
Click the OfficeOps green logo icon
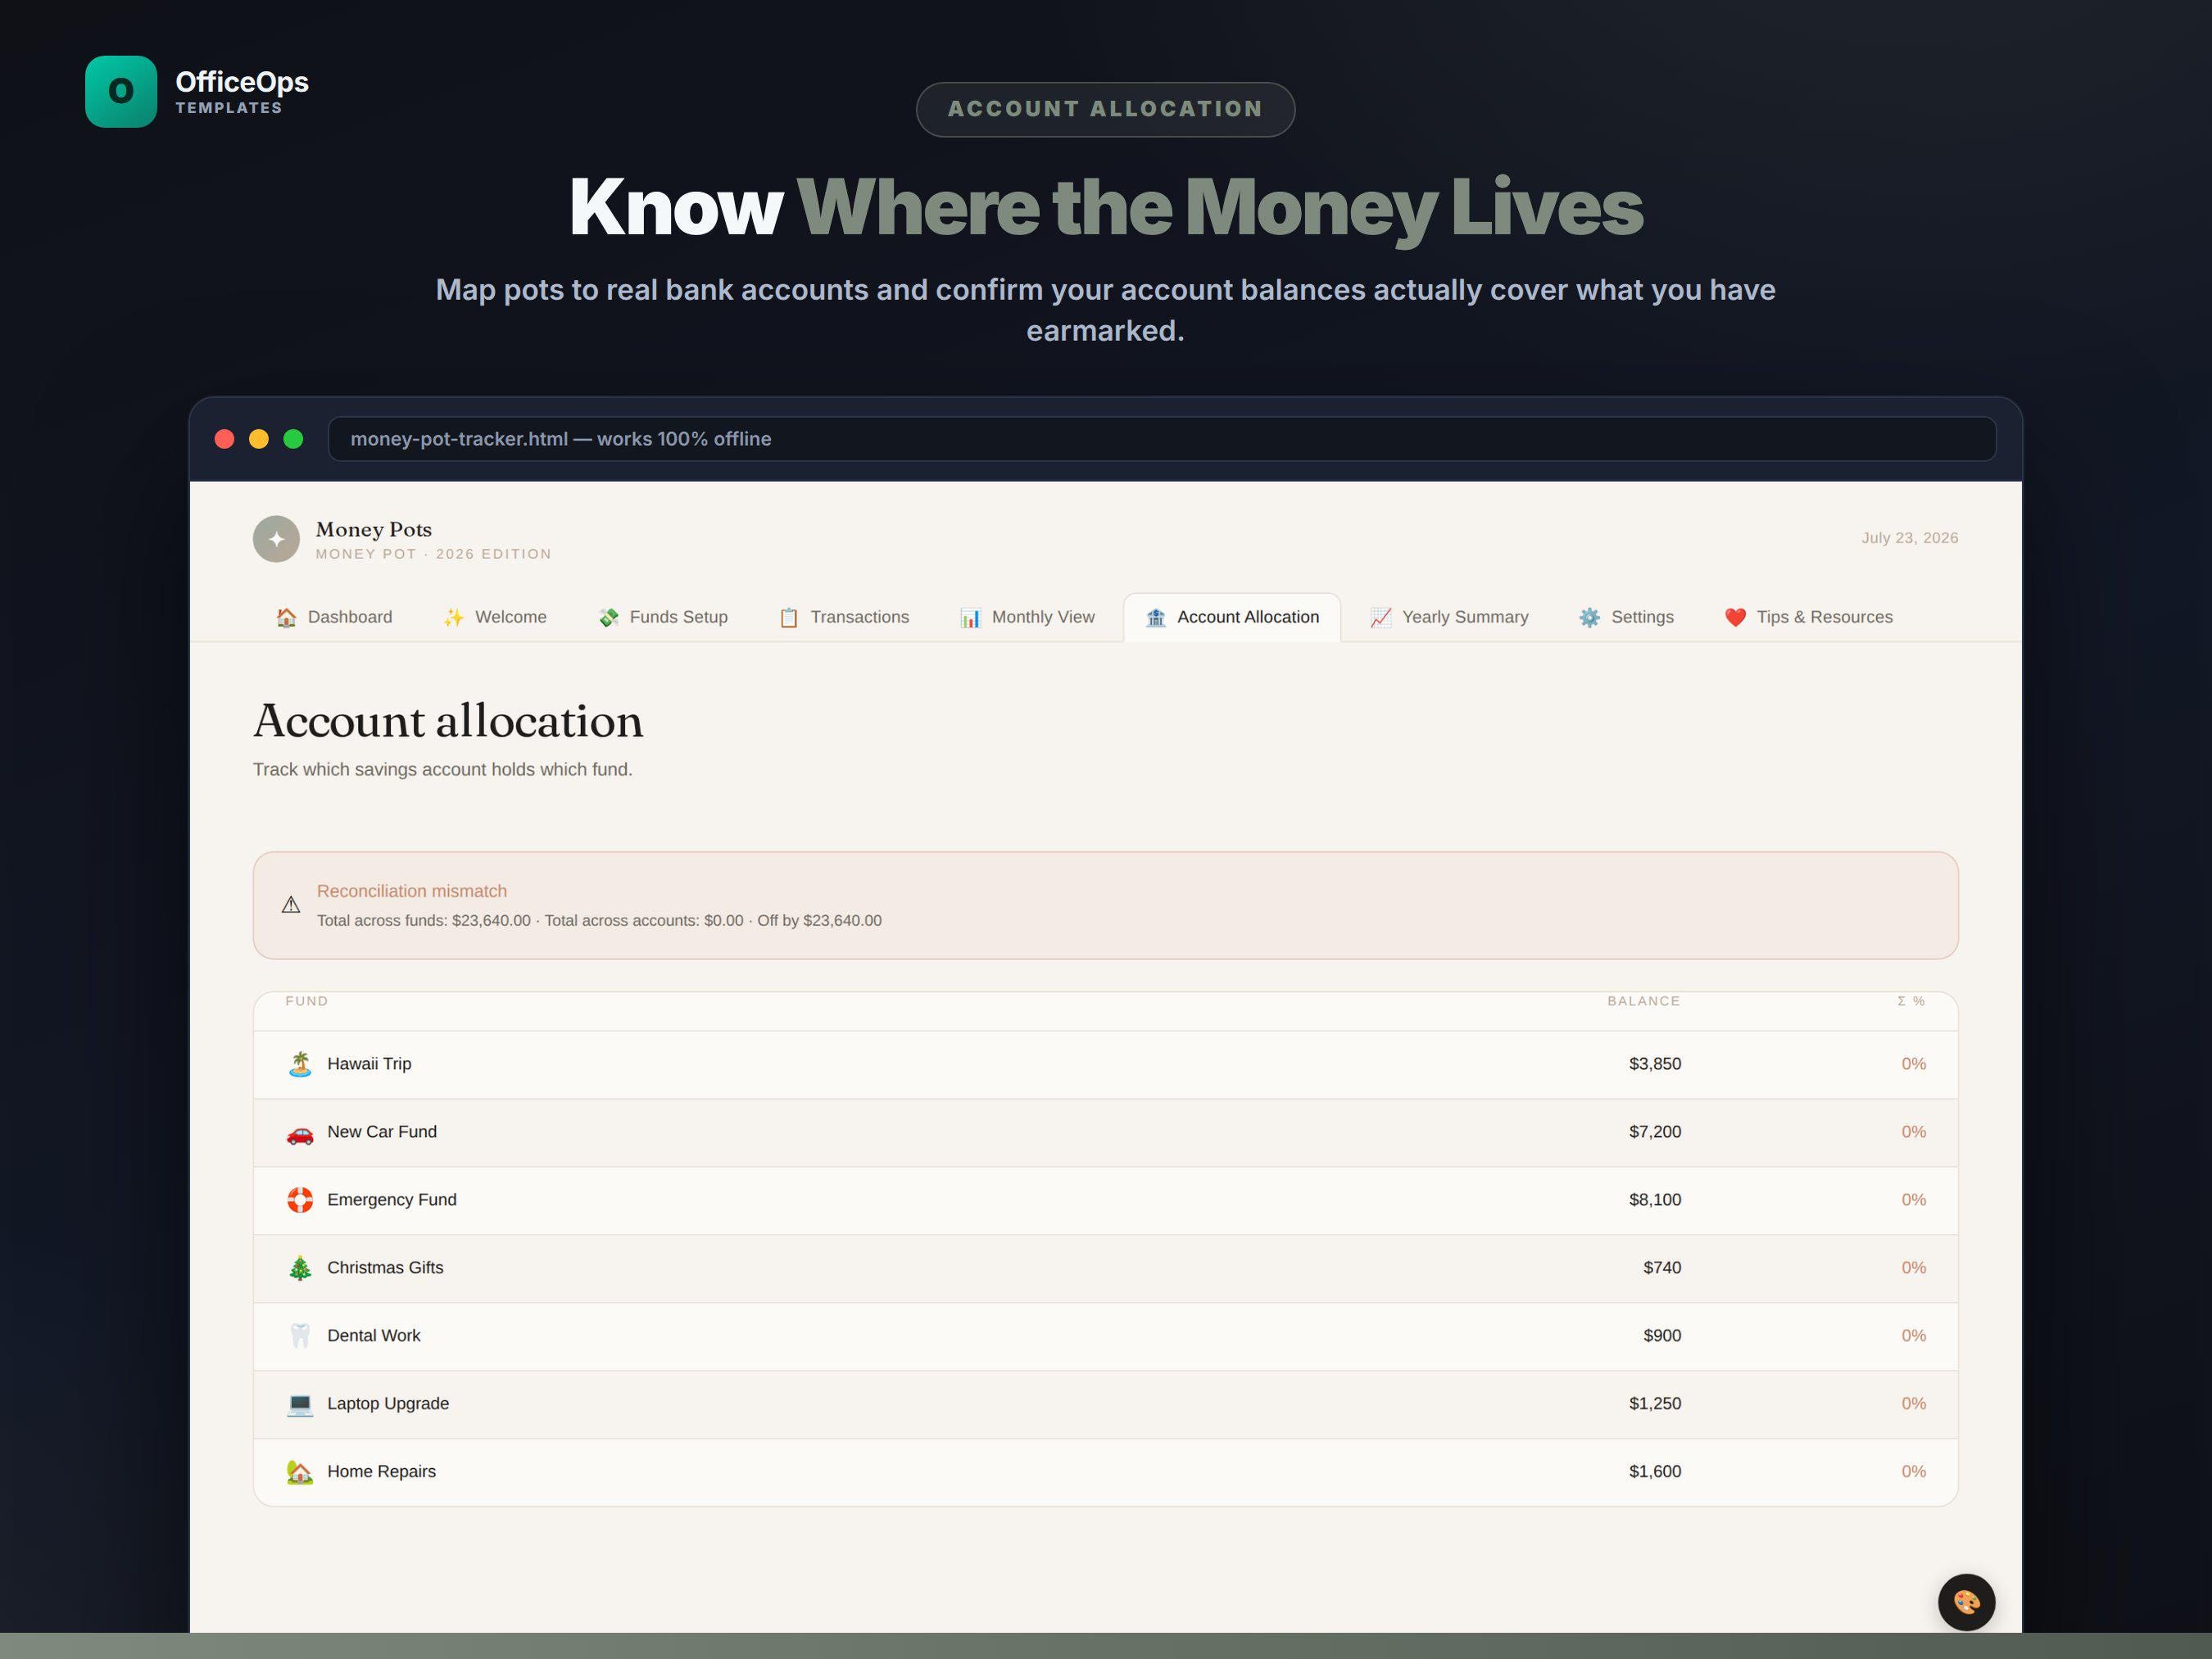(121, 91)
